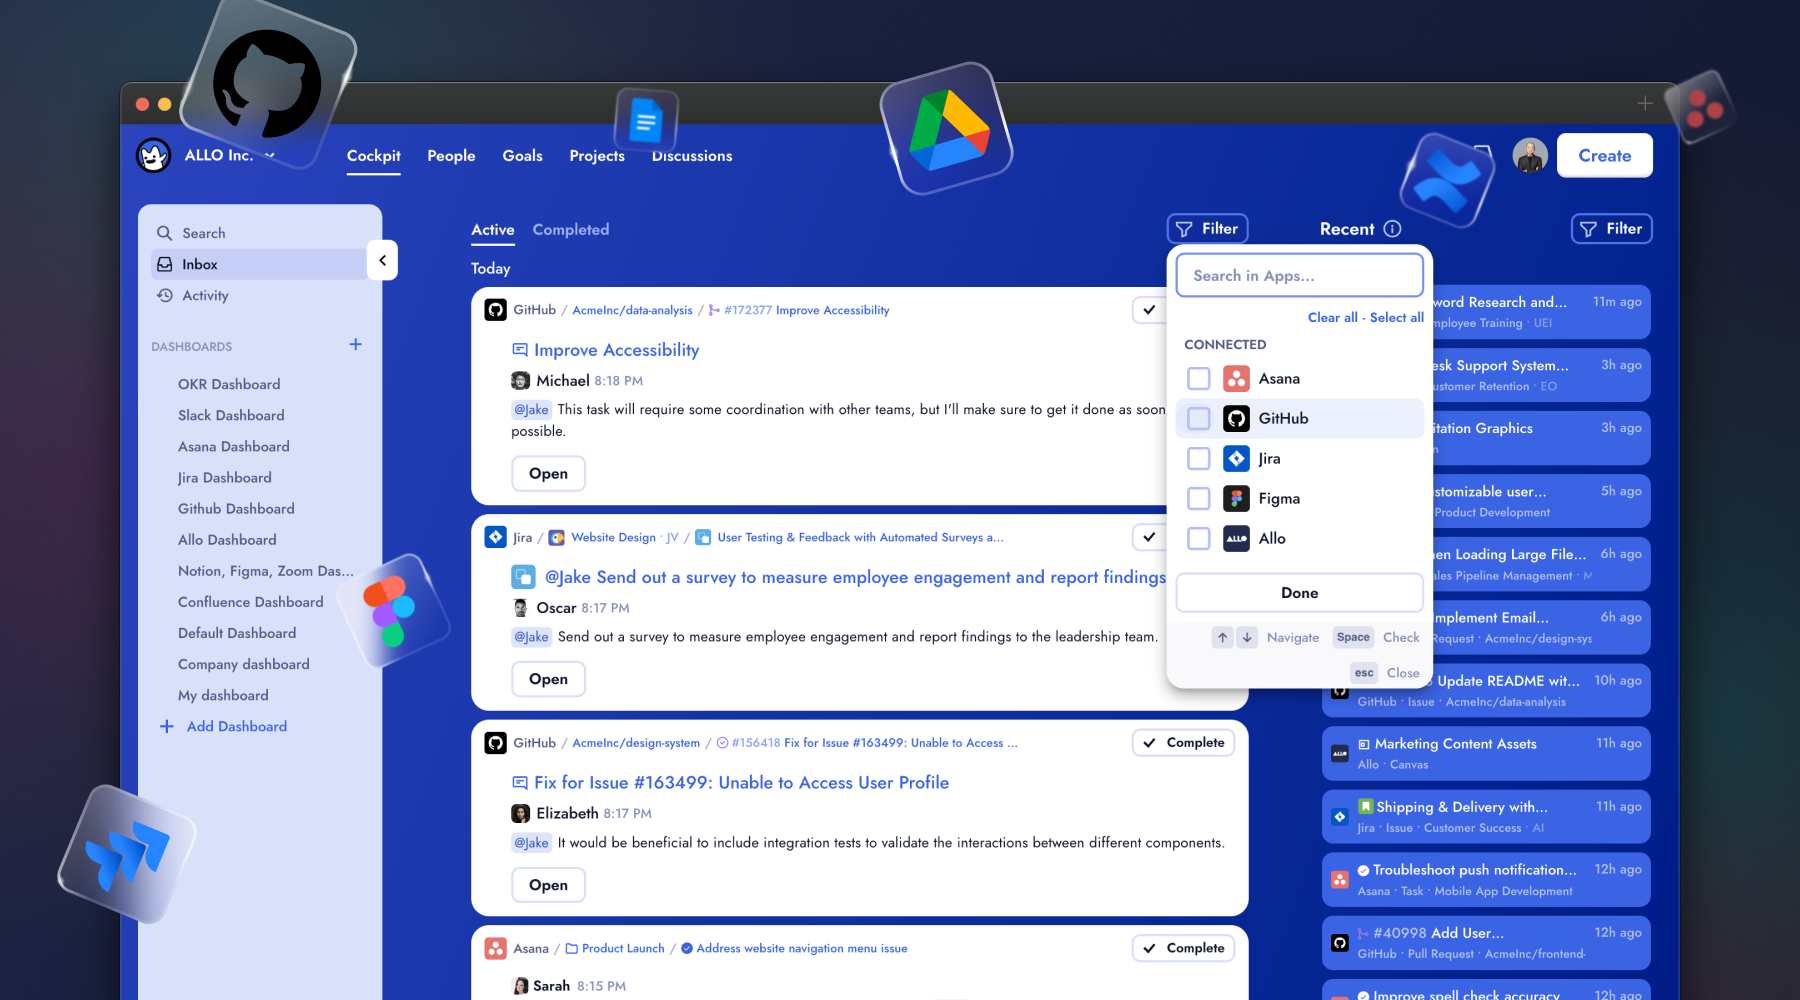1800x1000 pixels.
Task: Open the Inbox in sidebar
Action: (260, 264)
